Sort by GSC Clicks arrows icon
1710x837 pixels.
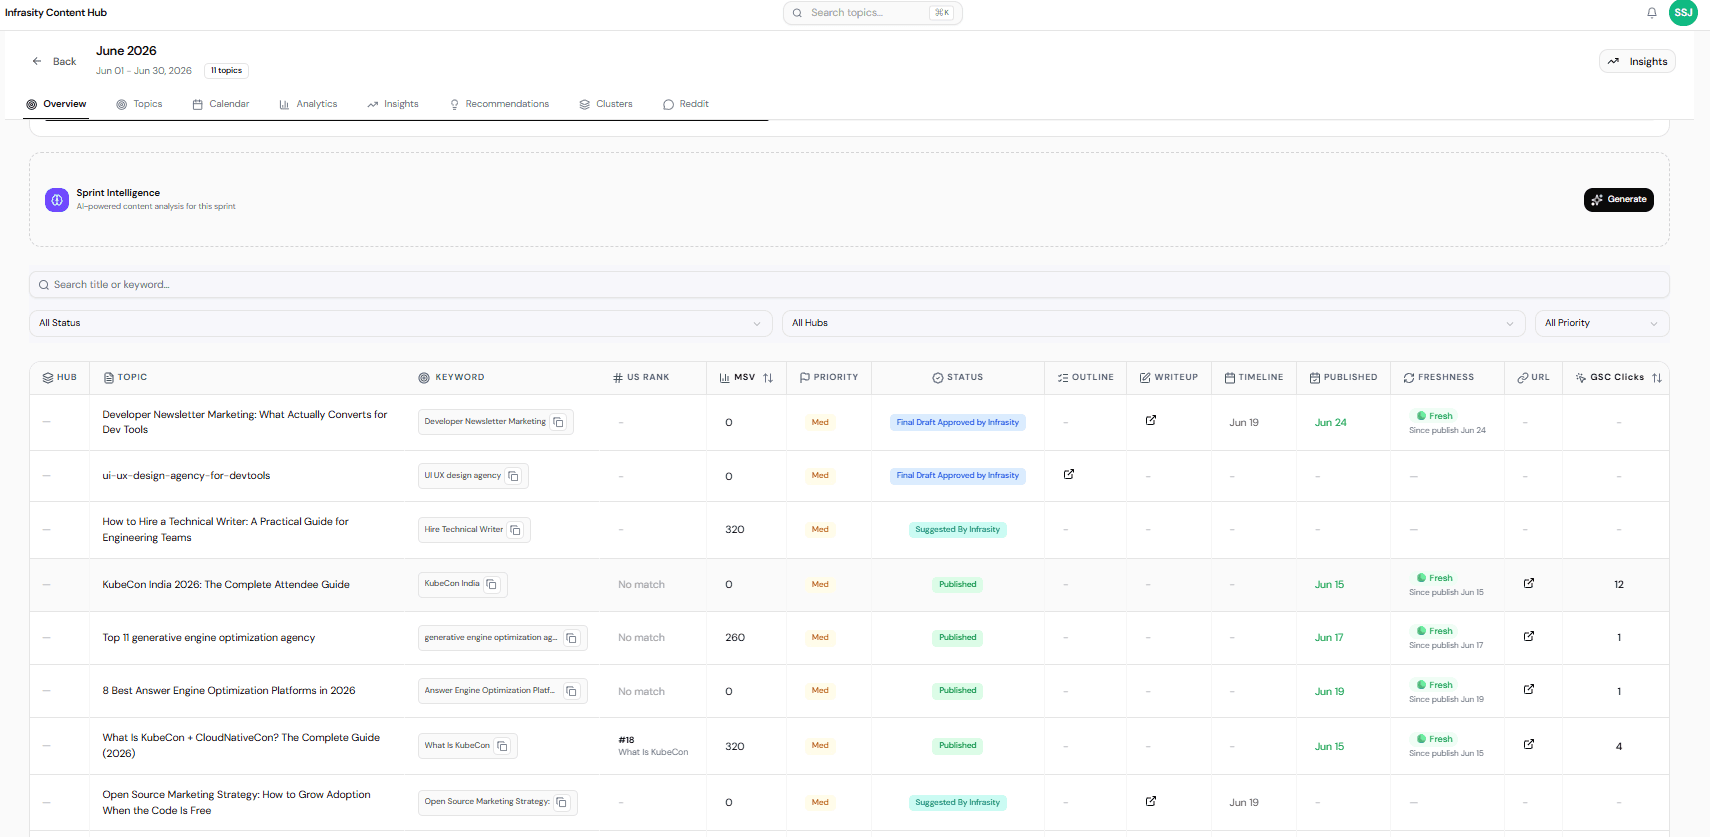1657,378
